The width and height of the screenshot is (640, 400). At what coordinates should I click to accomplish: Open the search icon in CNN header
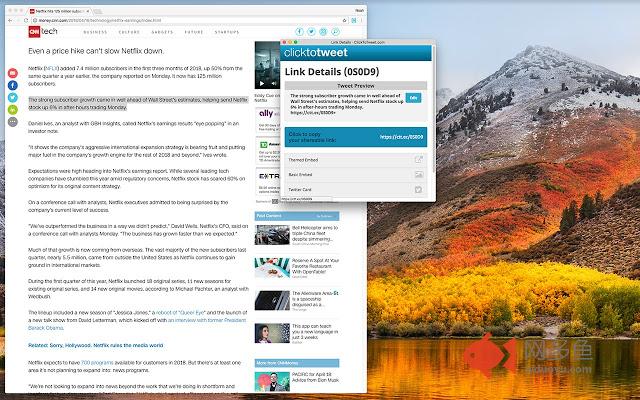tap(336, 31)
